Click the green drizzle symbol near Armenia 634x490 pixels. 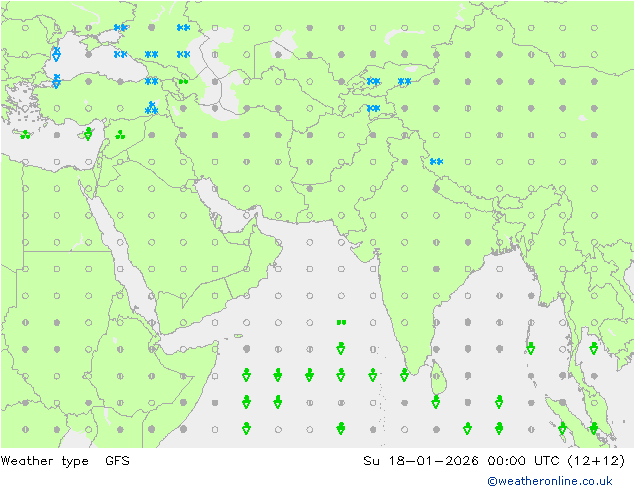click(x=184, y=82)
